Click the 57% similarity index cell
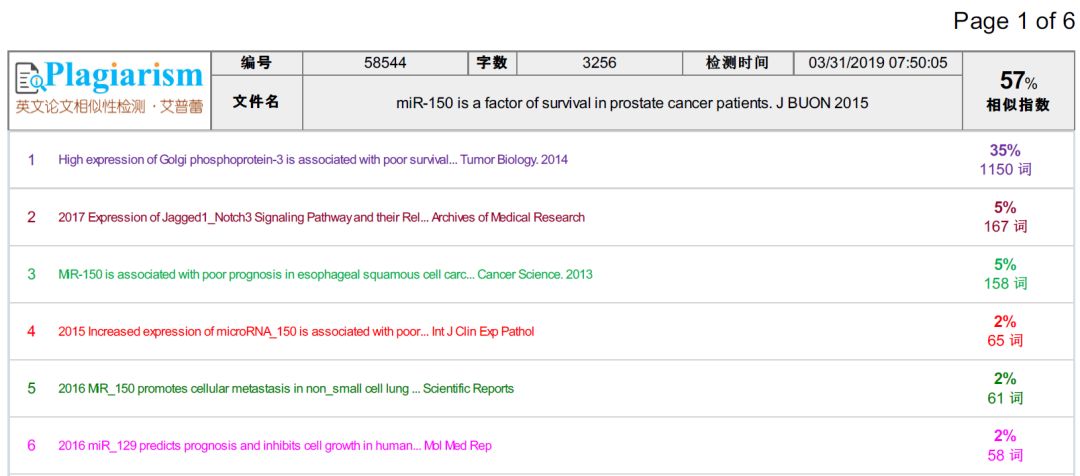 pos(1019,91)
